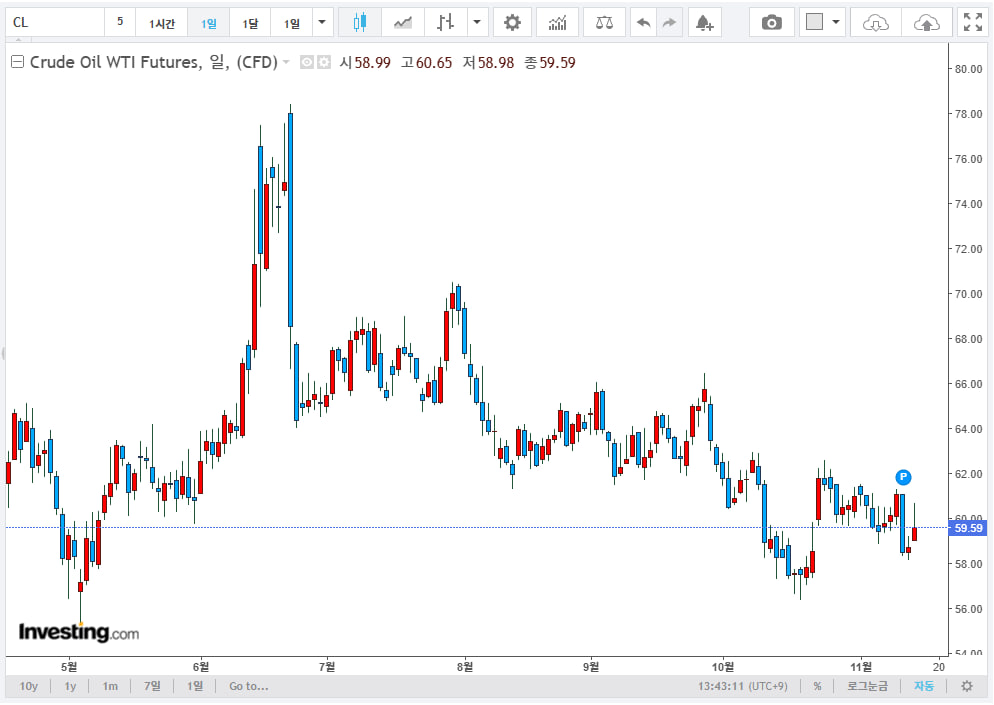Collapse the Crude Oil WTI Futures legend
This screenshot has width=994, height=705.
[x=17, y=62]
